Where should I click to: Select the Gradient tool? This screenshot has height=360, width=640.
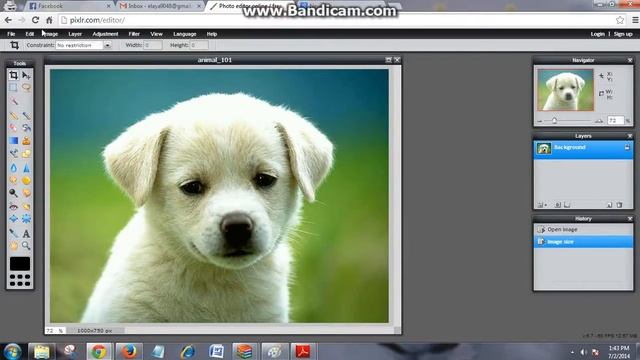[13, 141]
